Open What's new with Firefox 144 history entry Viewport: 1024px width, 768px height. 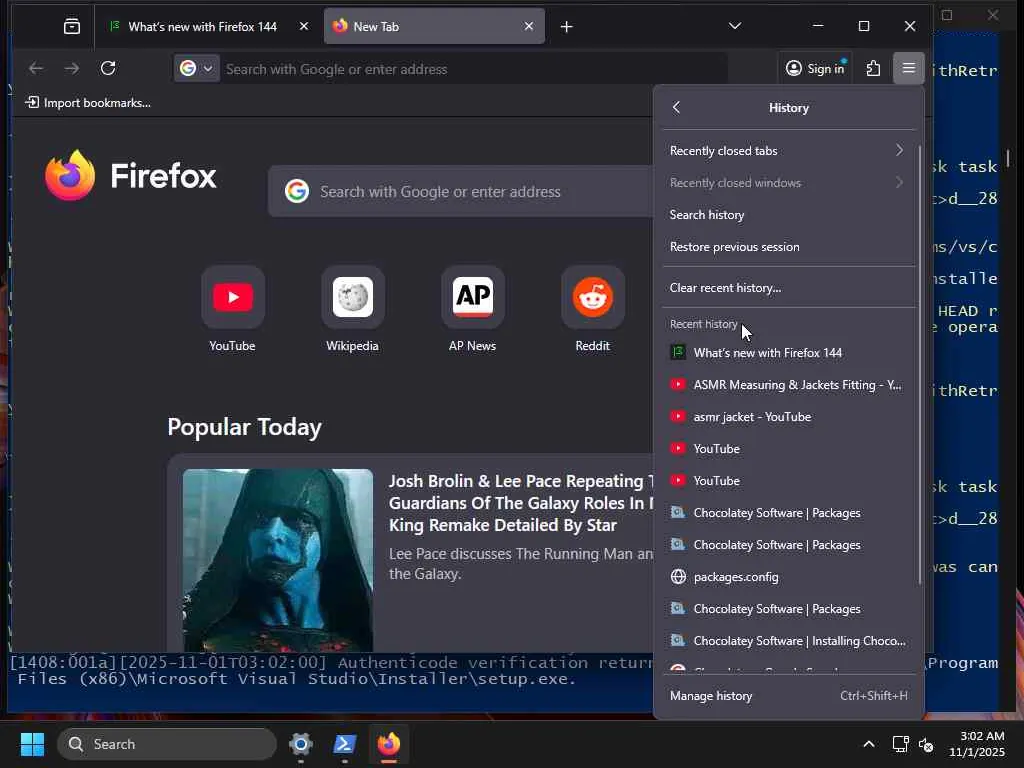click(x=788, y=353)
